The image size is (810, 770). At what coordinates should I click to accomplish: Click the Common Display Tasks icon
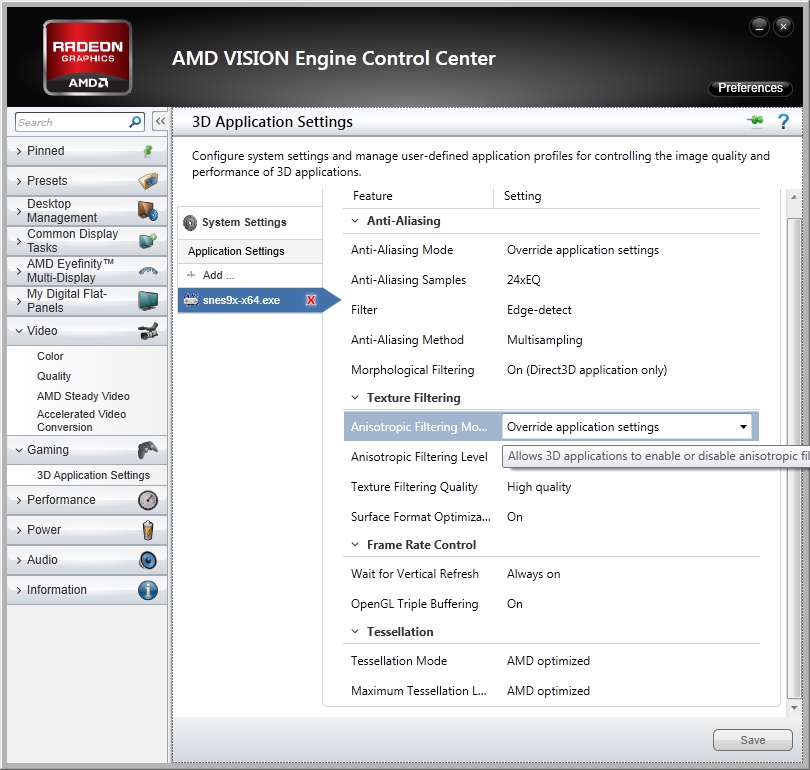[x=148, y=241]
